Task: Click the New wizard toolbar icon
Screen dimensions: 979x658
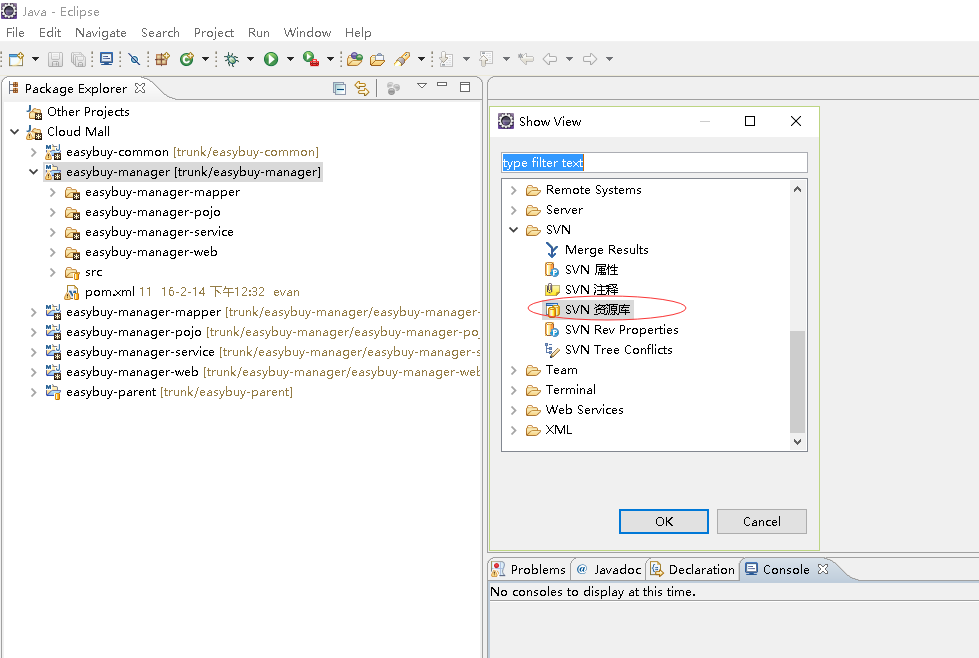Action: click(16, 59)
